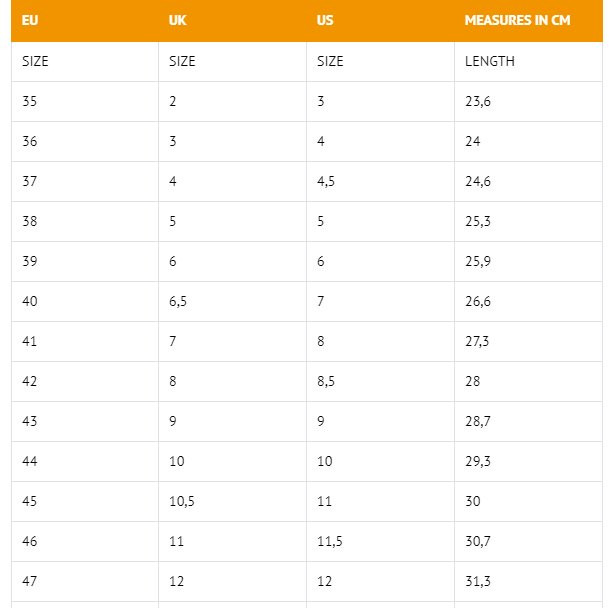Click the EU size 44 cell
Screen dimensions: 609x608
pos(30,461)
